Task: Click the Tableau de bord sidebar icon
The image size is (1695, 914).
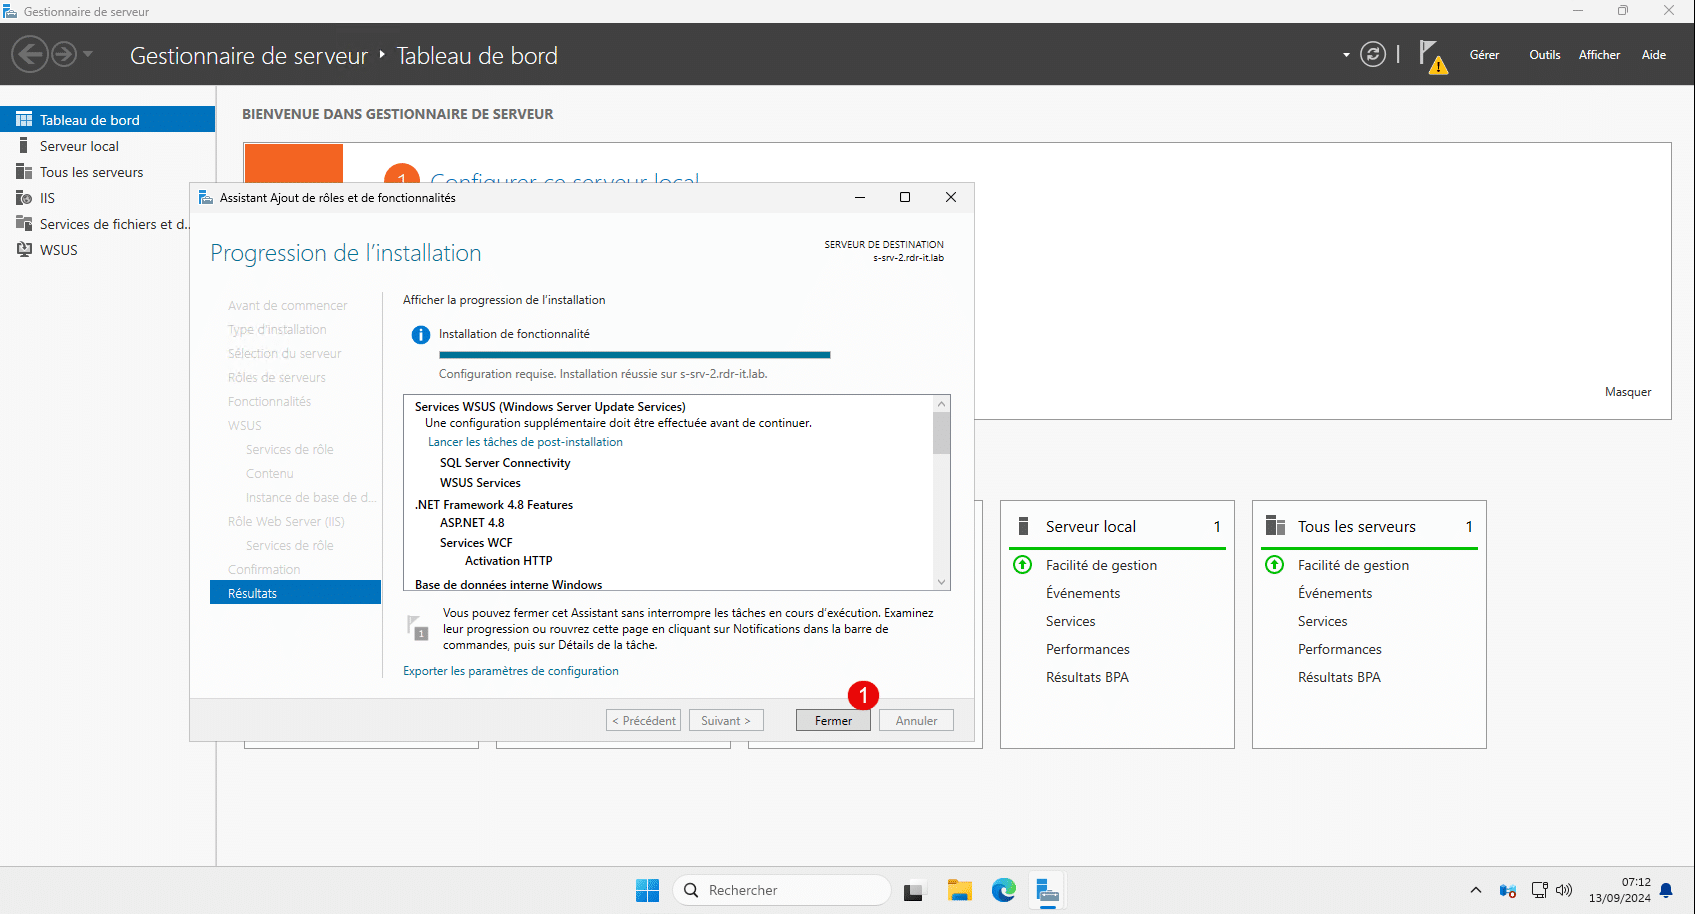Action: (24, 119)
